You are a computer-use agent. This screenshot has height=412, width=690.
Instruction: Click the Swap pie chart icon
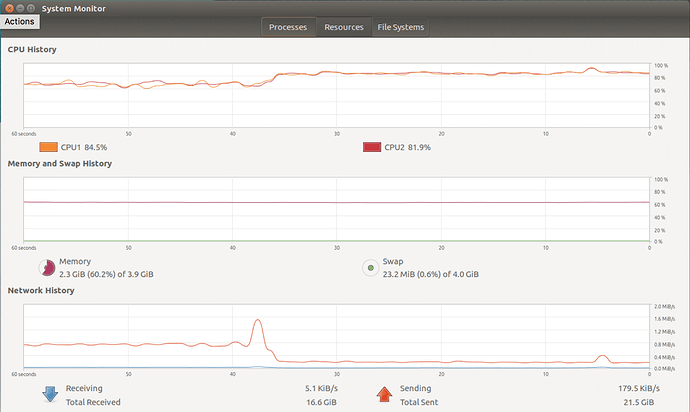[371, 268]
